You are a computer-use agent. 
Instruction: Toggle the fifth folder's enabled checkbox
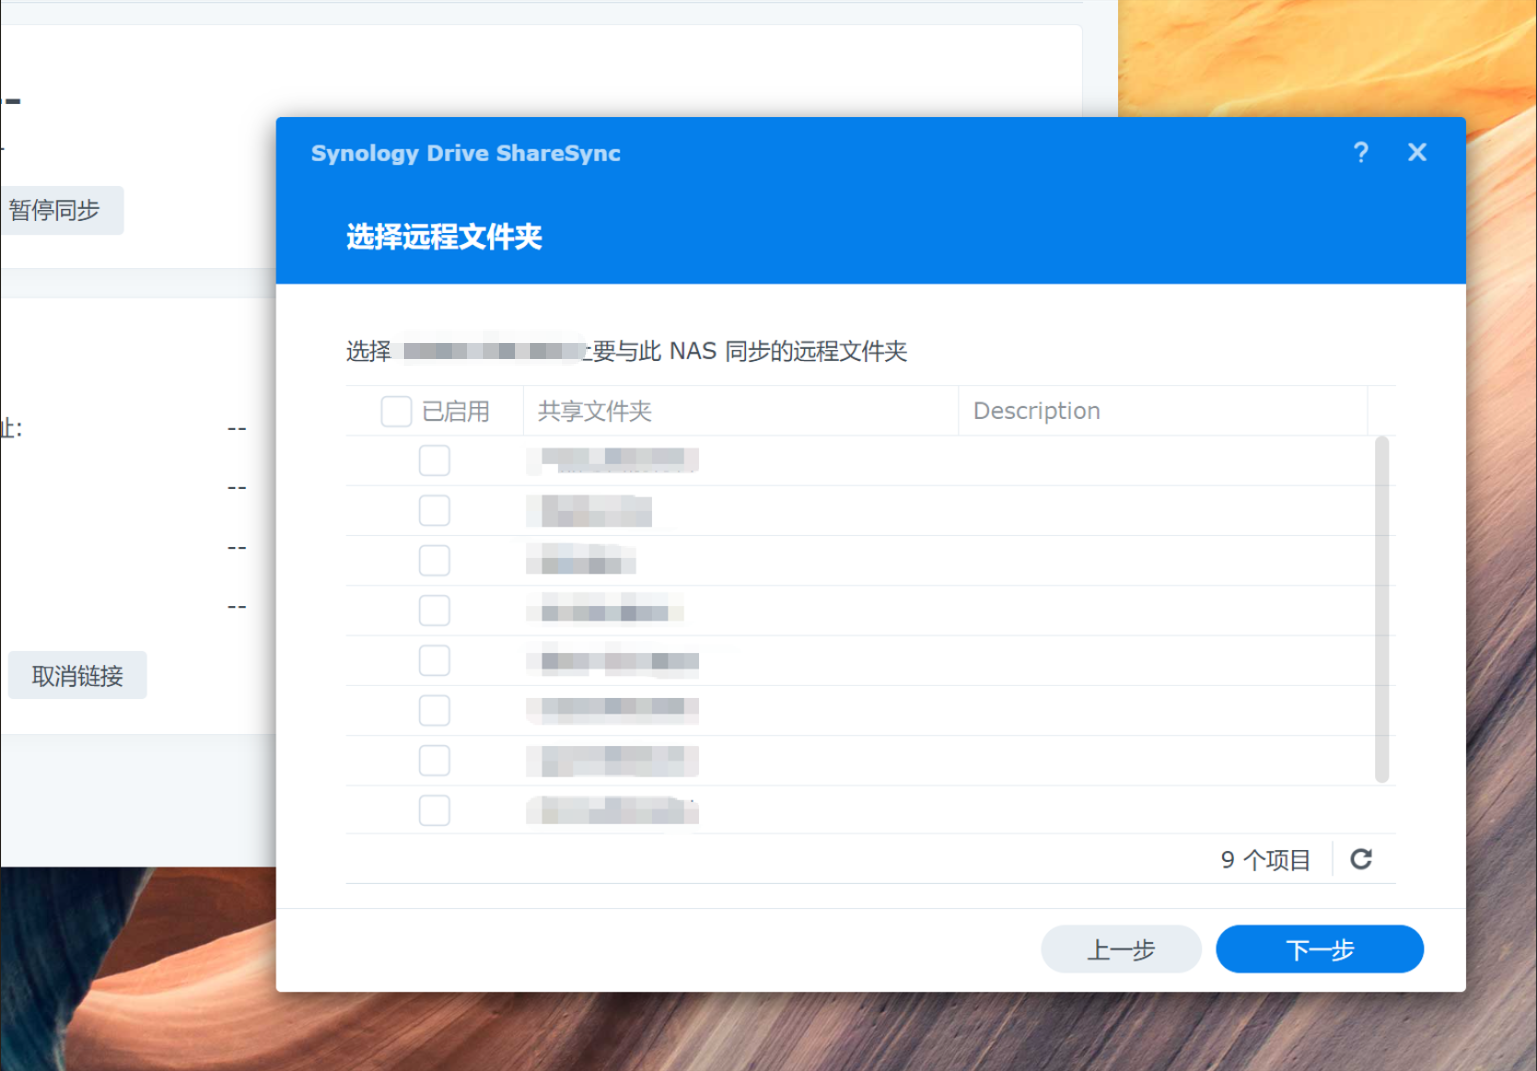click(x=434, y=660)
